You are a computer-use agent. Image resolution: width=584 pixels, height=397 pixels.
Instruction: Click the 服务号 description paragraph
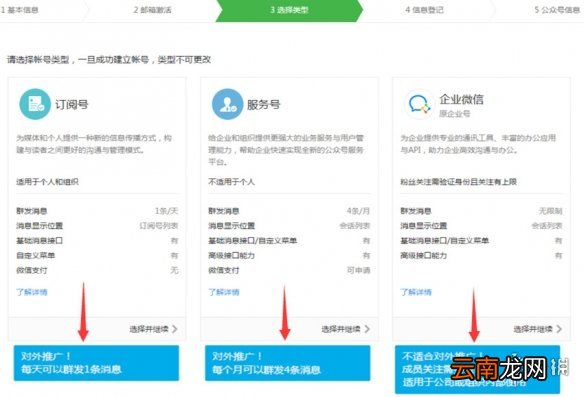(286, 150)
